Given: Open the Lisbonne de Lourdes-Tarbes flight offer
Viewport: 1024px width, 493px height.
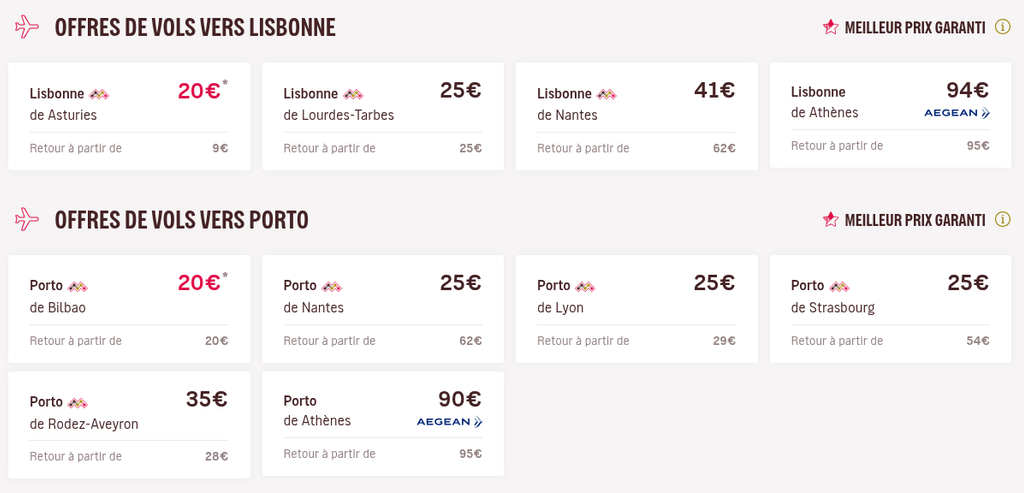Looking at the screenshot, I should (x=383, y=116).
